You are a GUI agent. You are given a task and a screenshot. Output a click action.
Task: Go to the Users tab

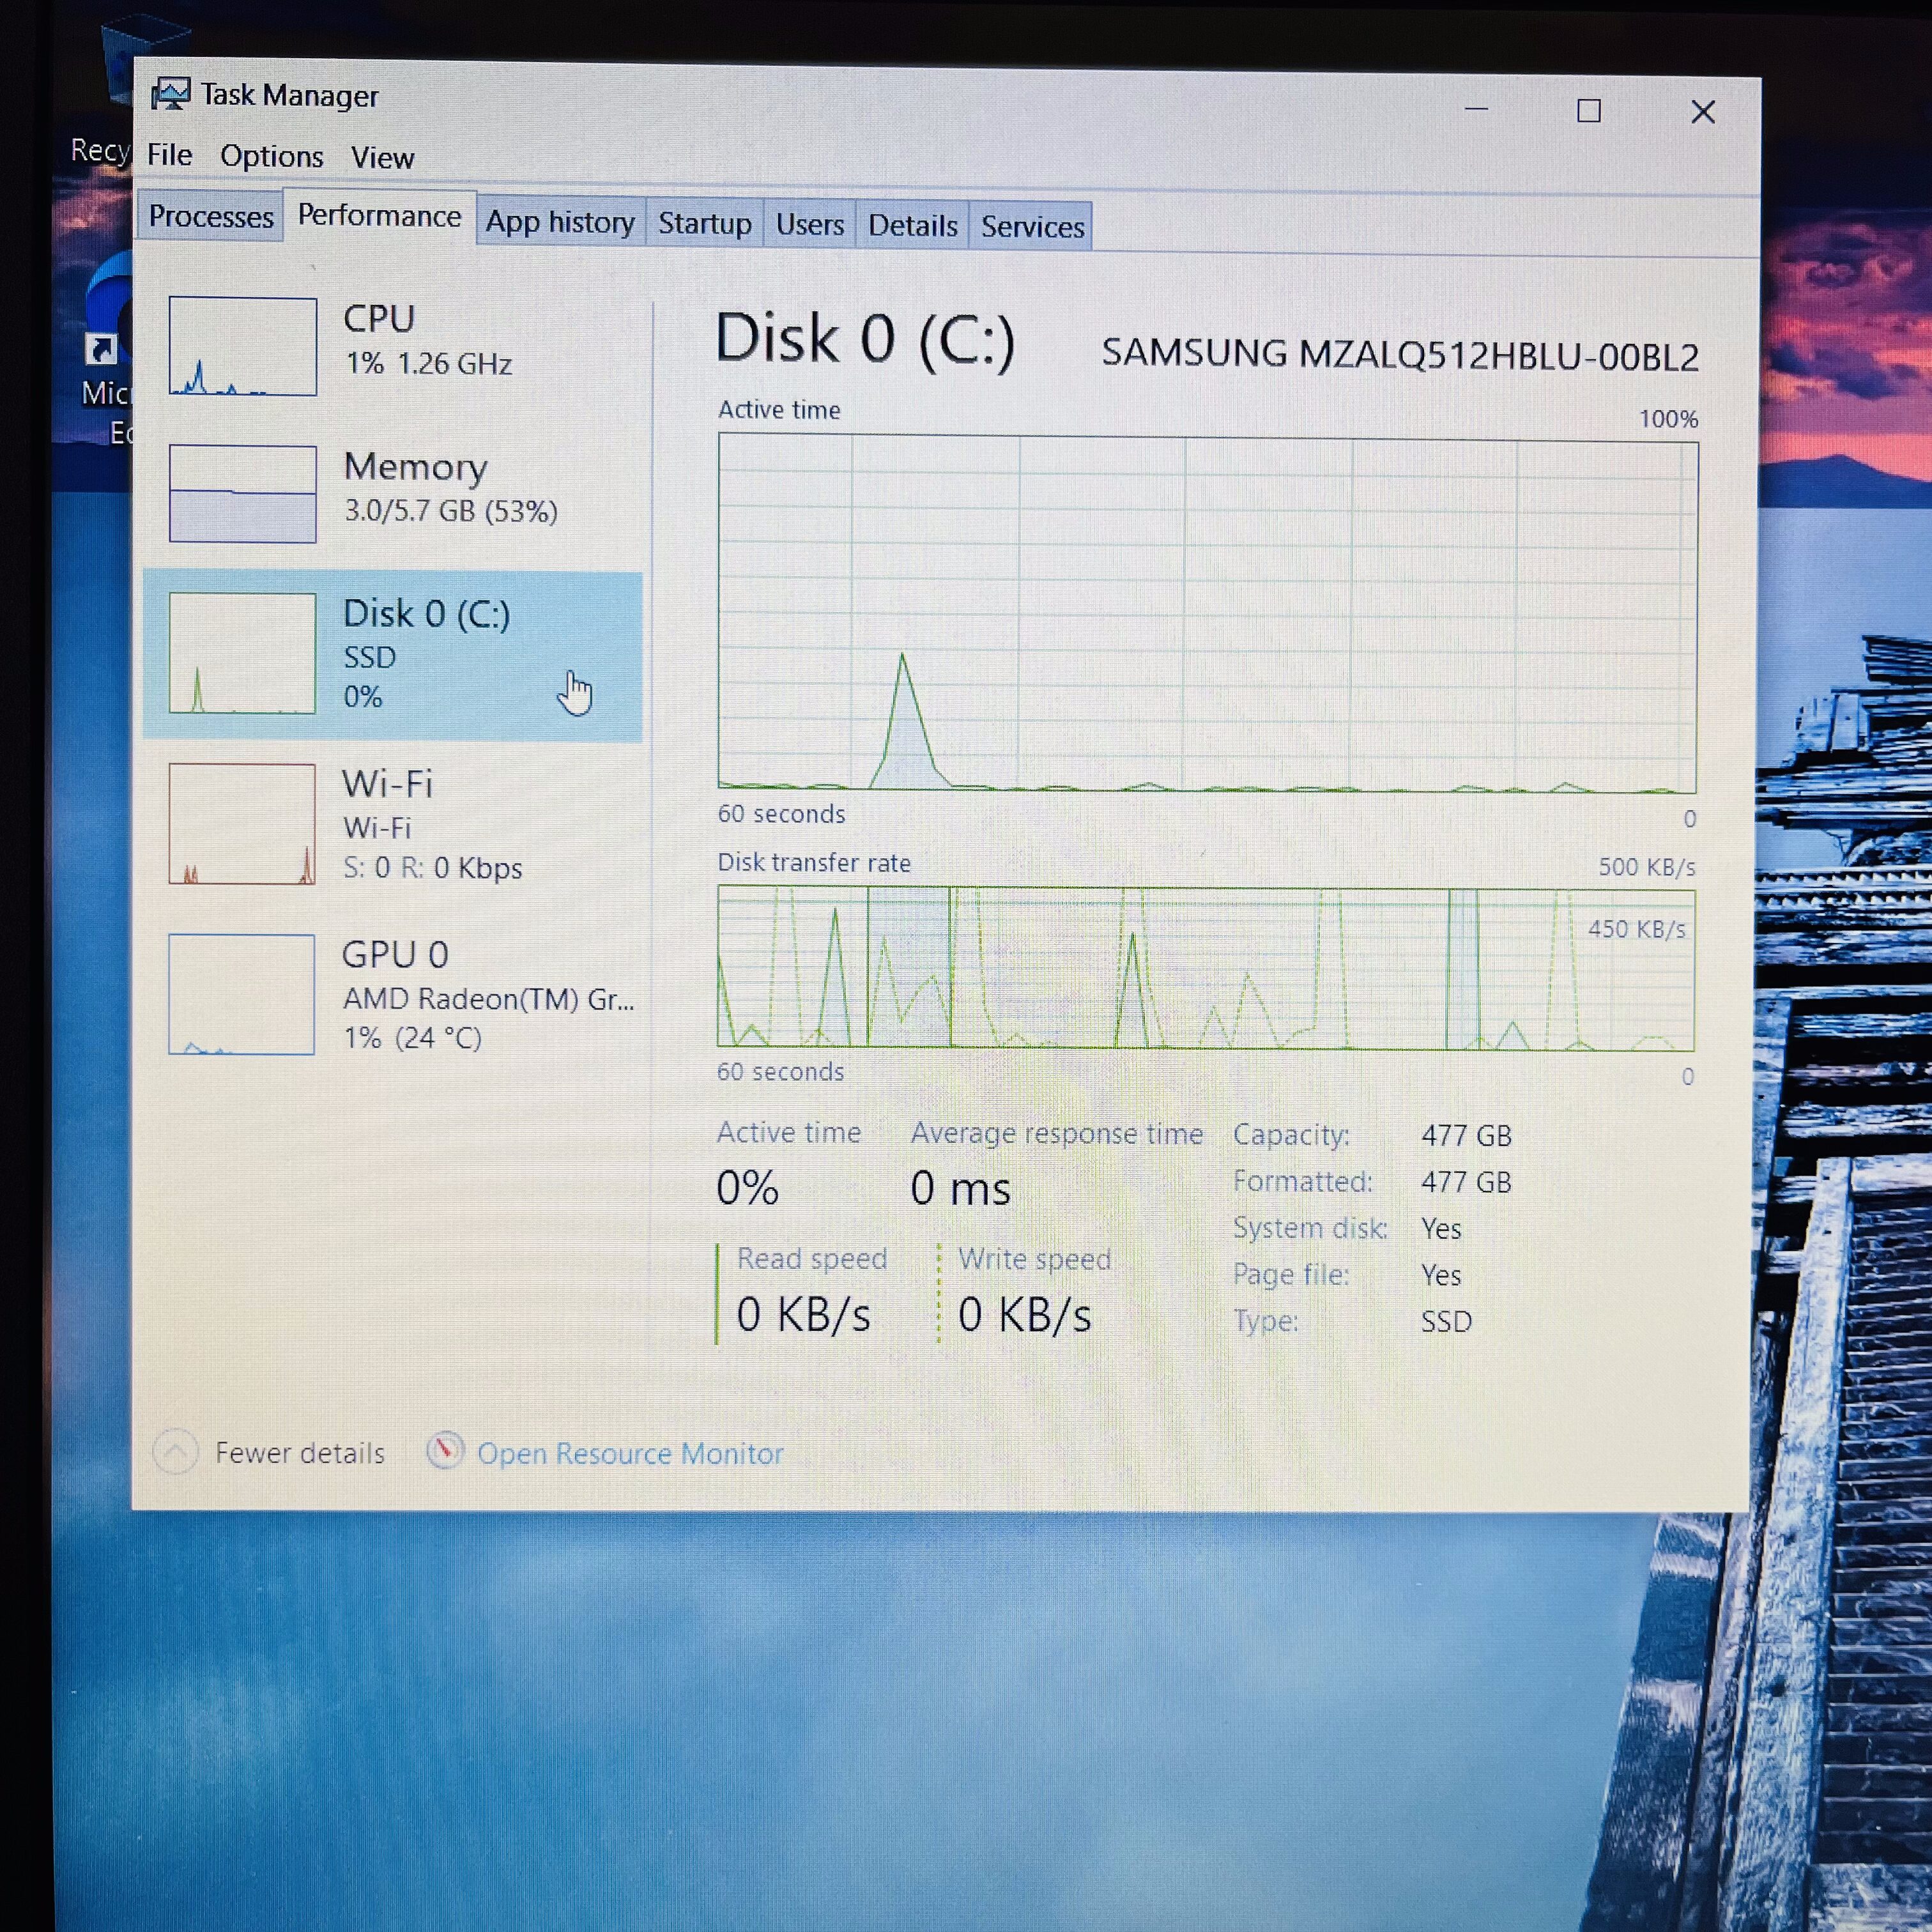pyautogui.click(x=809, y=224)
